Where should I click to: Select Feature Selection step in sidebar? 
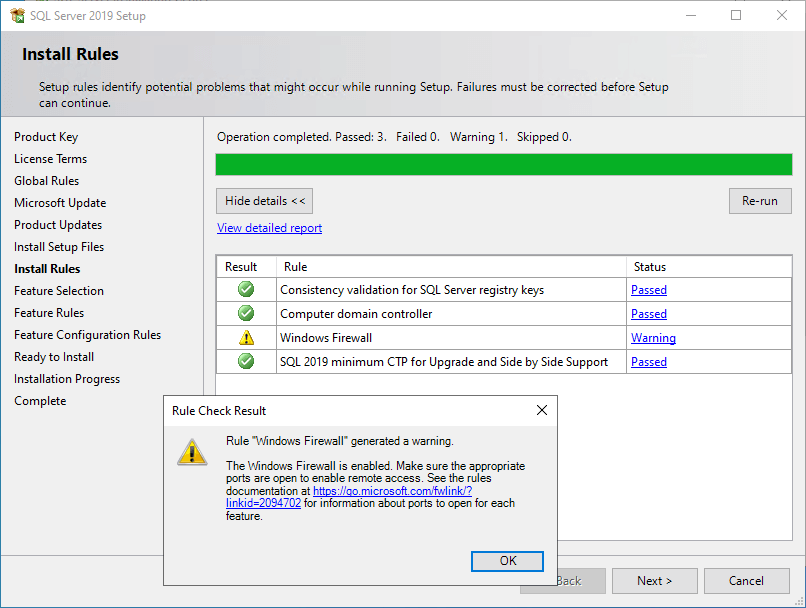tap(59, 291)
